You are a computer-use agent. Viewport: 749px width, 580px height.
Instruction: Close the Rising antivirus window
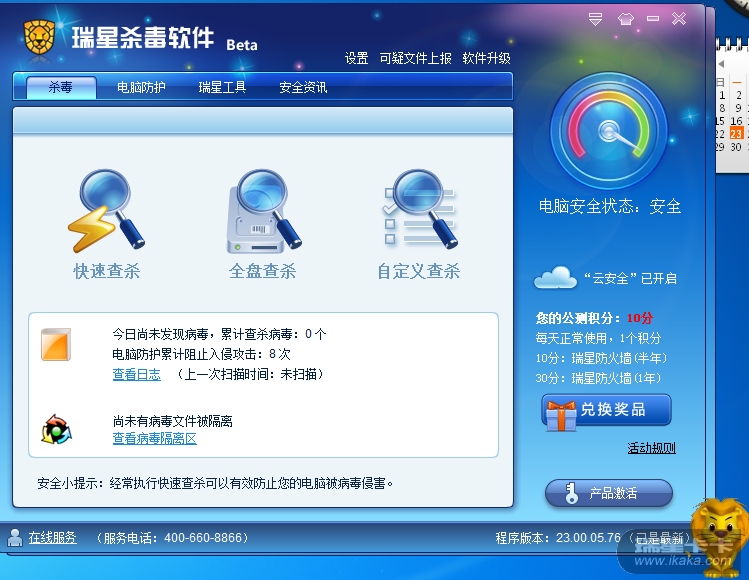point(679,19)
